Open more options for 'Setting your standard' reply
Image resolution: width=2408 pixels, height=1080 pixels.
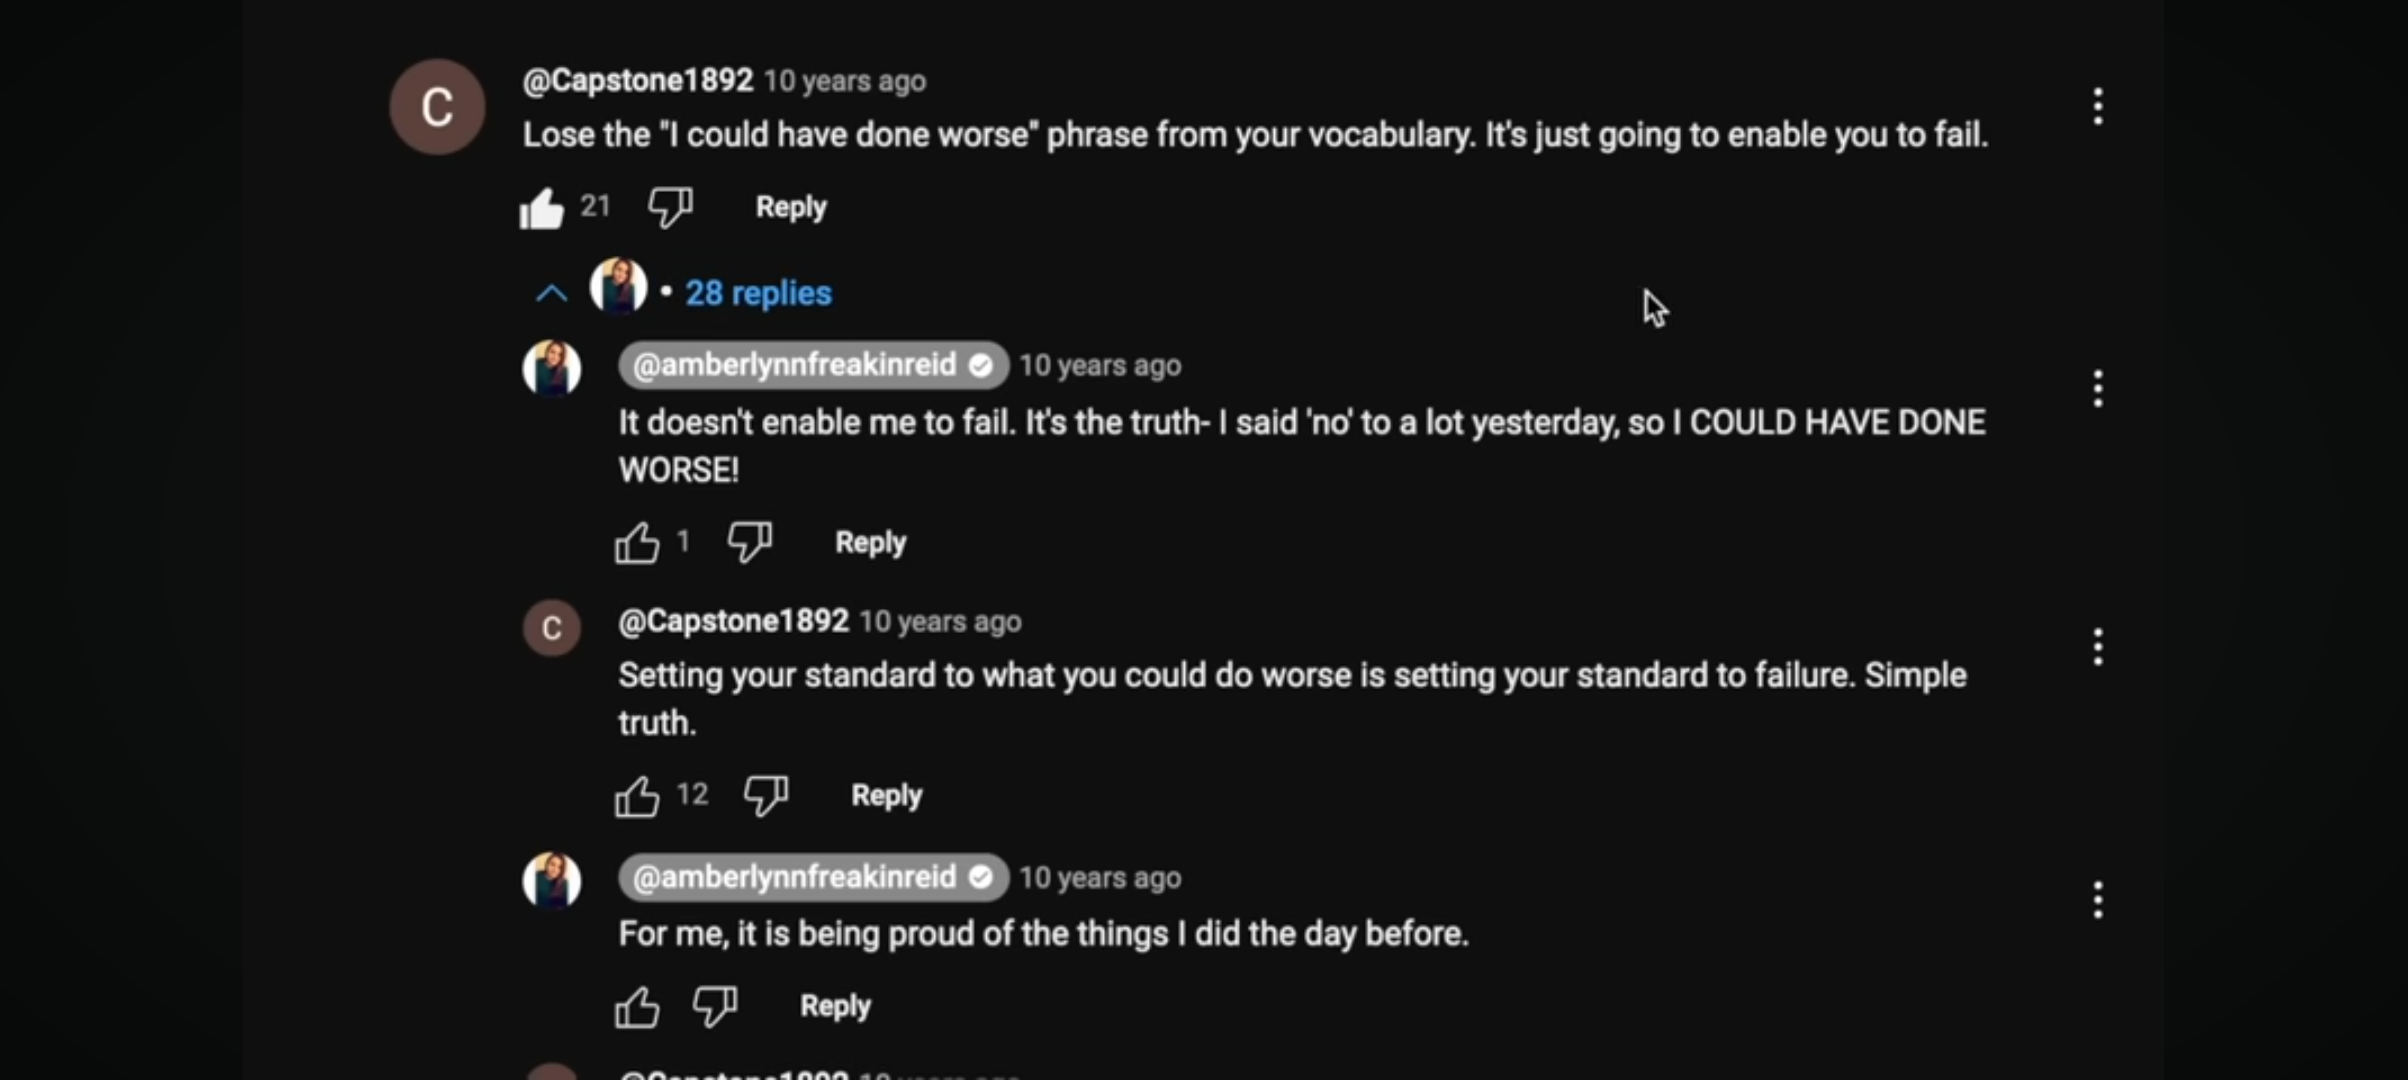pos(2098,647)
